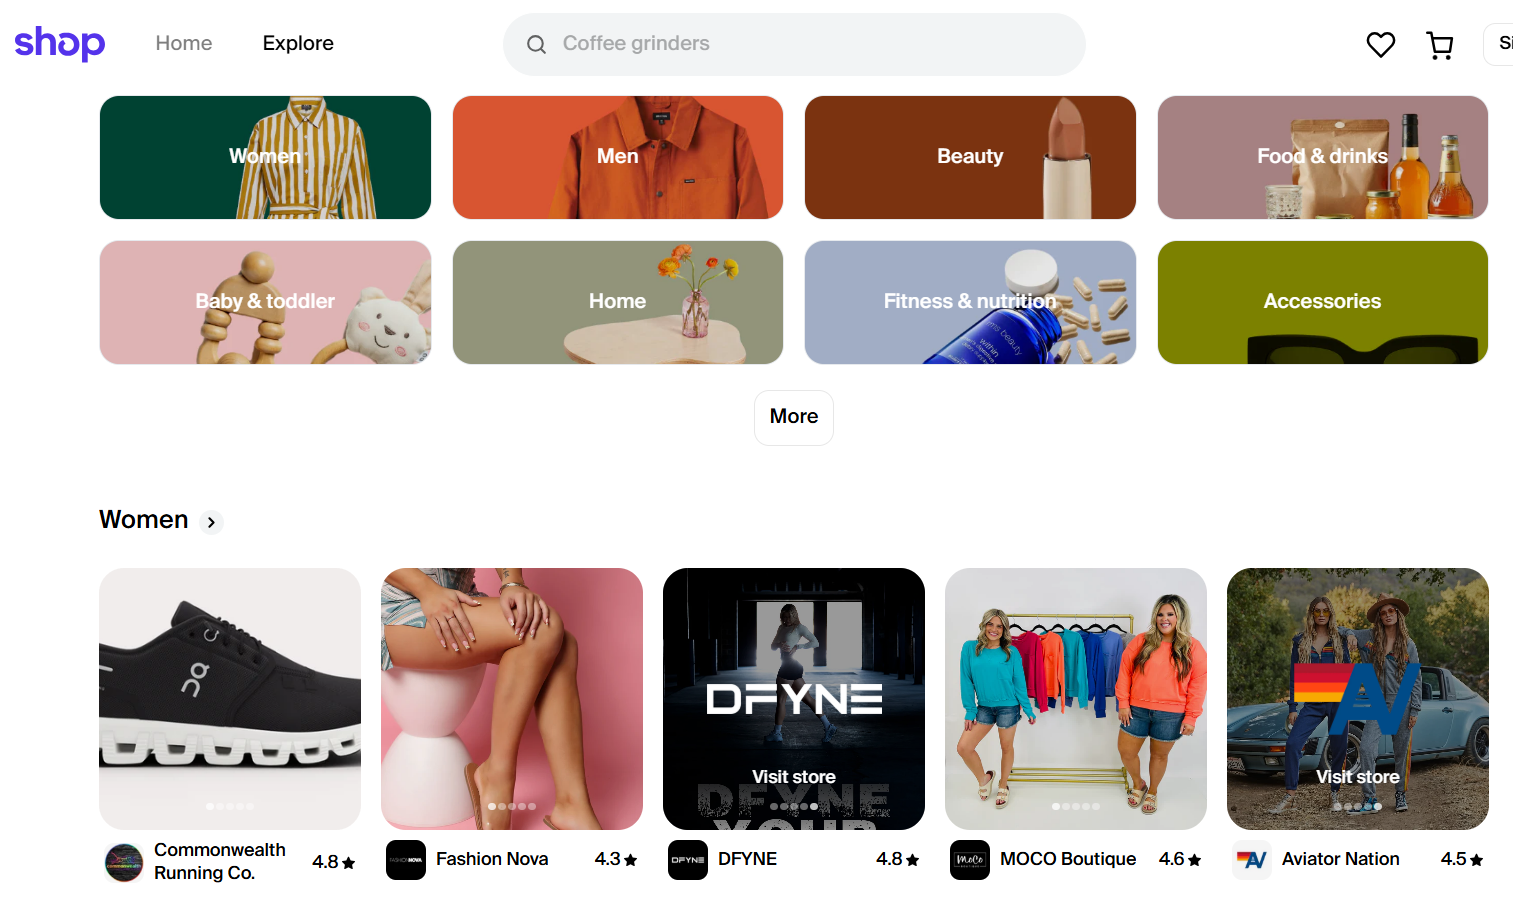
Task: Click the Coffee grinders search field
Action: coord(700,43)
